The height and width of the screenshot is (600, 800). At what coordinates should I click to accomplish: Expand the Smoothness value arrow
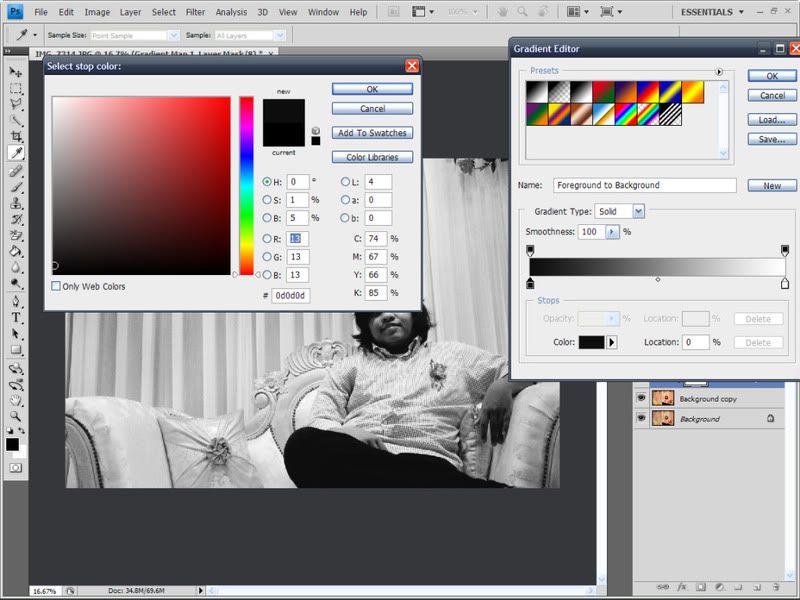pyautogui.click(x=612, y=231)
